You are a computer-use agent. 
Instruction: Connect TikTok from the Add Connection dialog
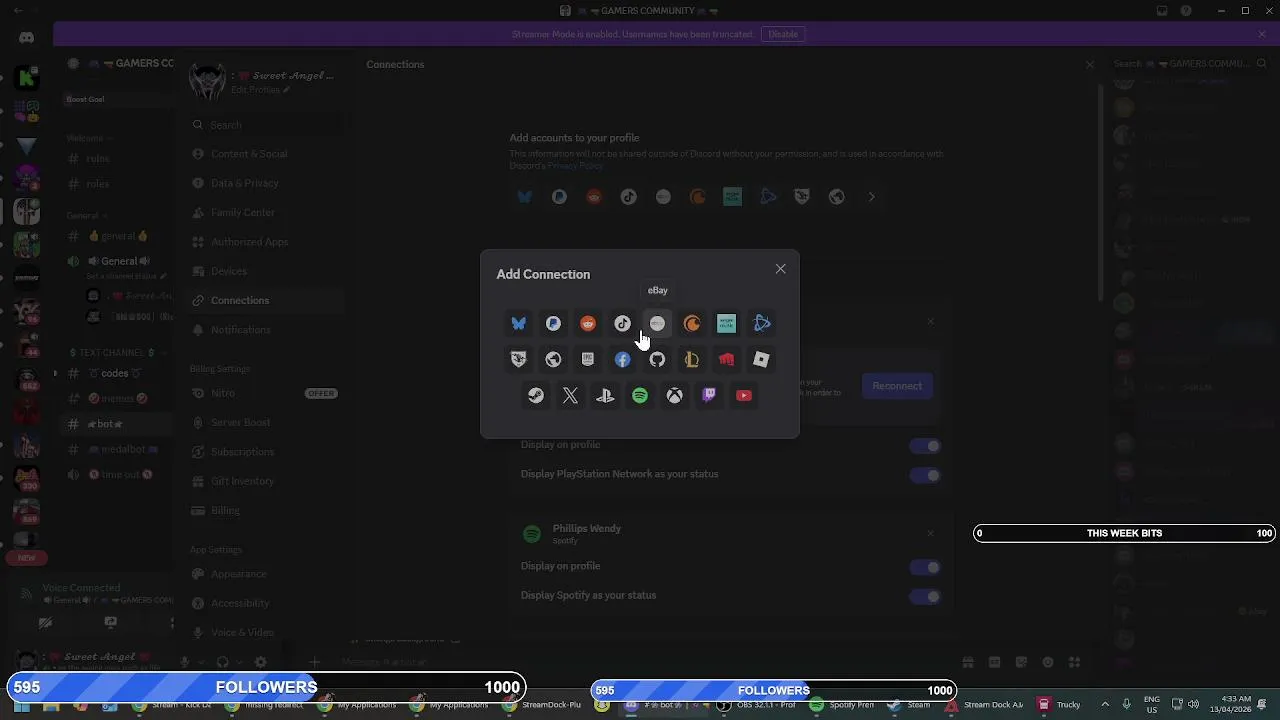click(622, 323)
